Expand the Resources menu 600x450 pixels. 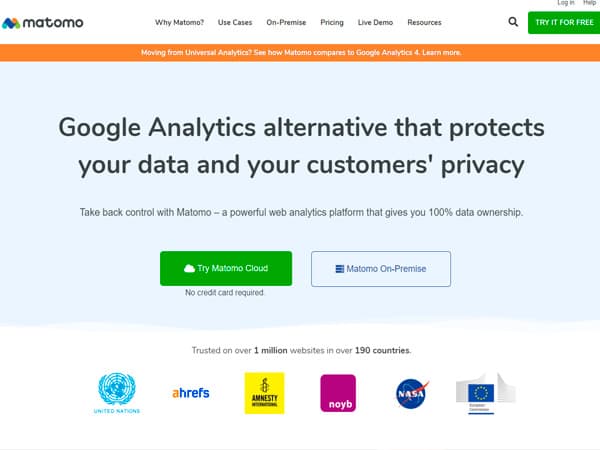point(424,23)
